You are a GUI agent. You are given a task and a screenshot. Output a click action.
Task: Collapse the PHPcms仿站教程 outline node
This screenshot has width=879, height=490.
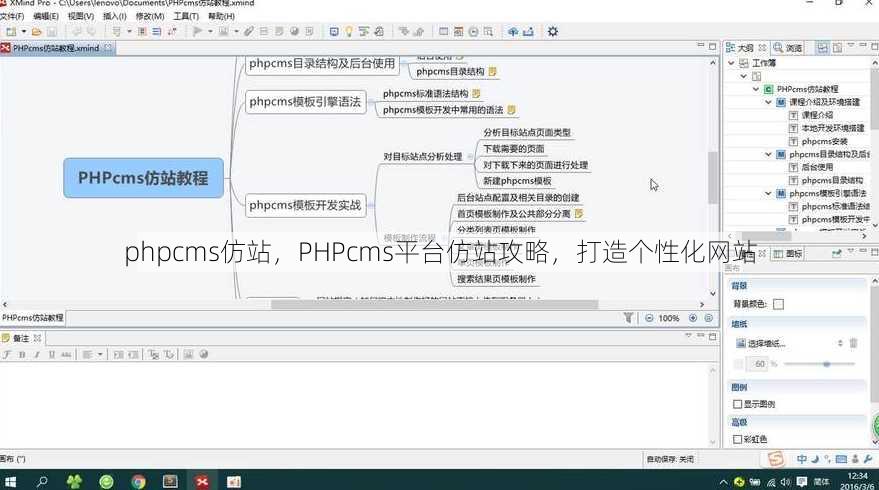tap(756, 89)
